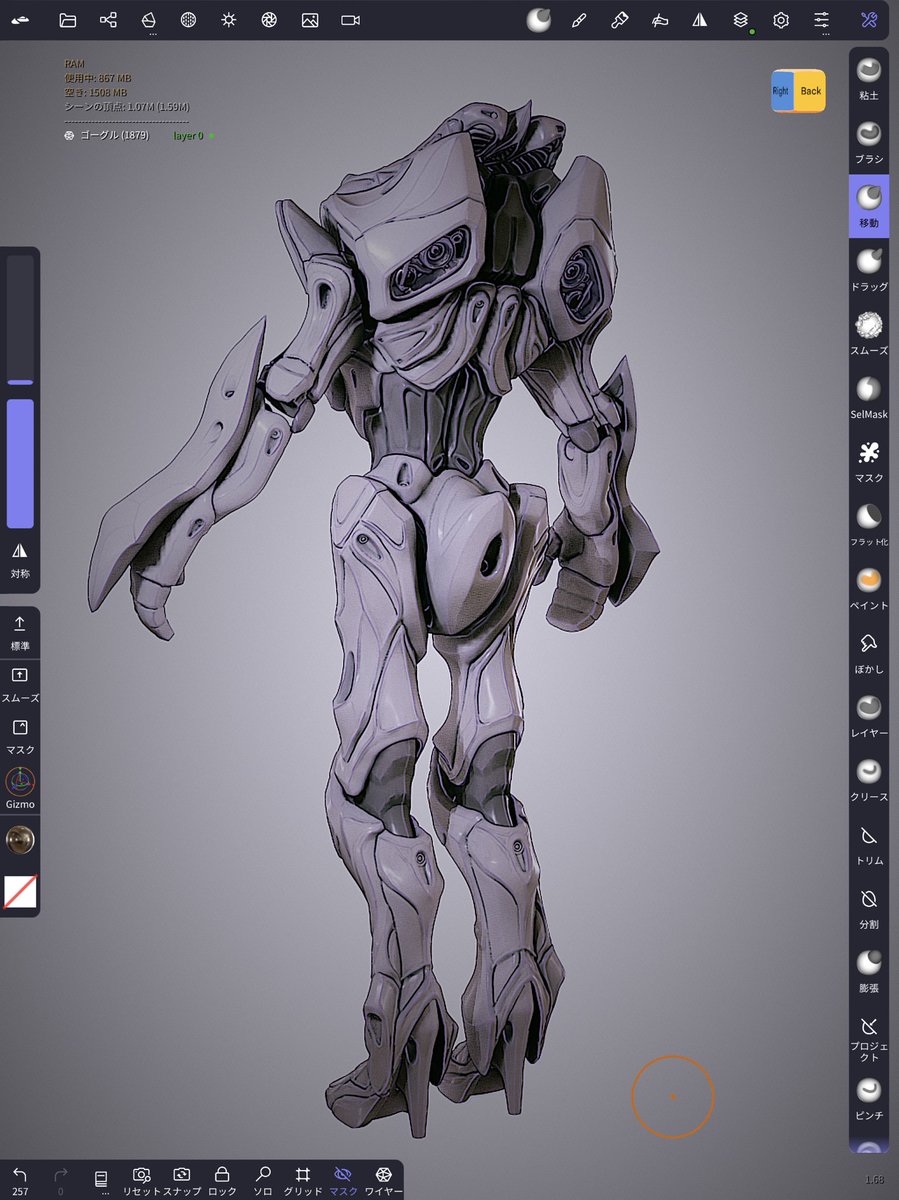Click リセット camera reset button
The height and width of the screenshot is (1200, 899).
(x=142, y=1181)
